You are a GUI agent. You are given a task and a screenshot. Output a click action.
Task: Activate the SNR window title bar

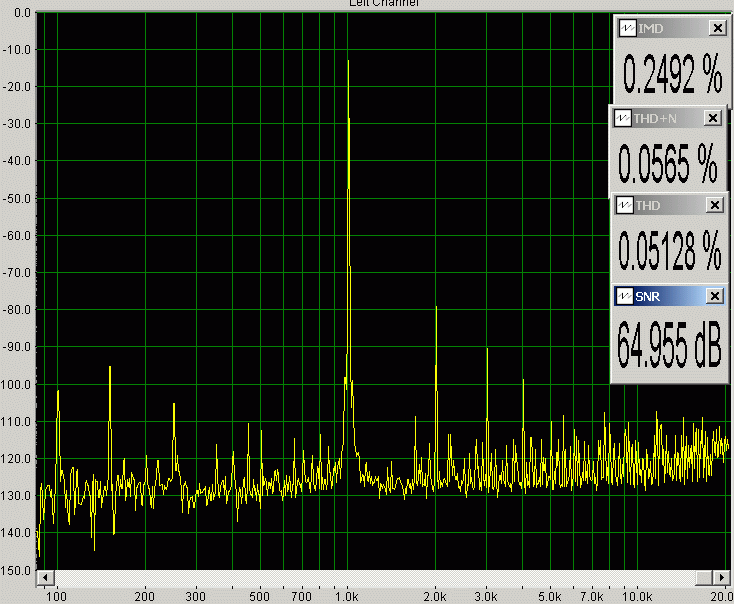click(670, 296)
